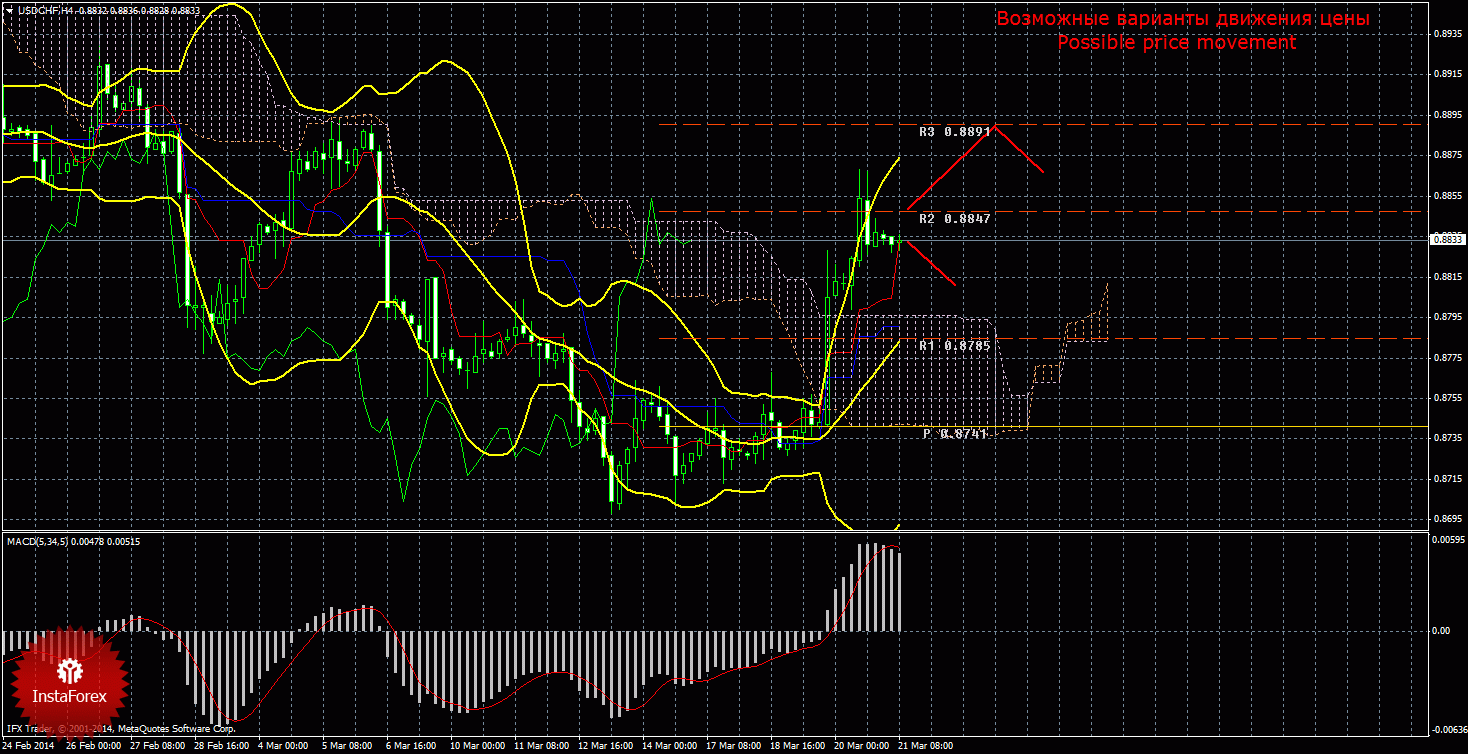Click the current price tag 0.8833
Image resolution: width=1468 pixels, height=754 pixels.
(x=1447, y=240)
